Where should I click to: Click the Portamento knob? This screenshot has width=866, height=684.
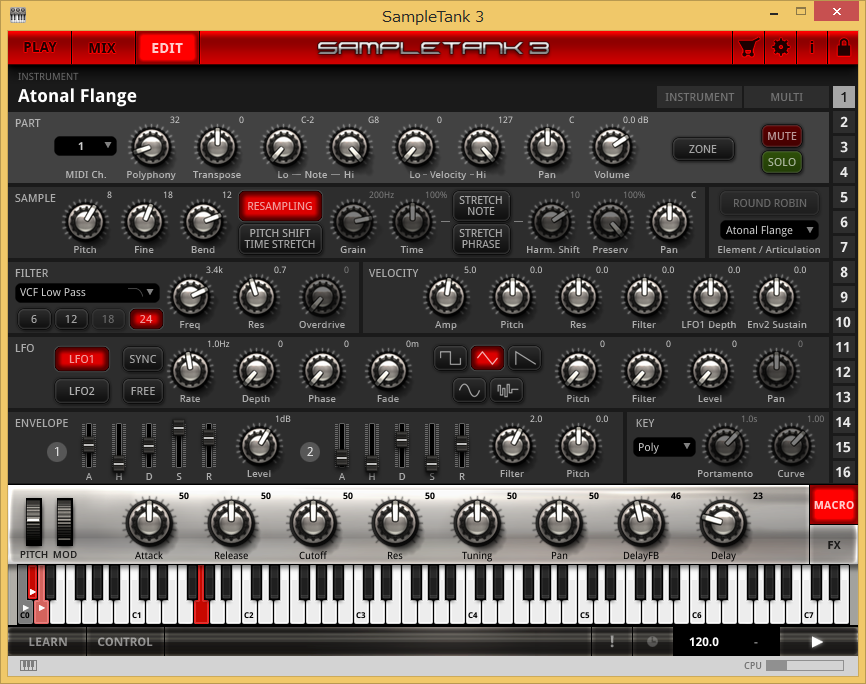tap(725, 446)
